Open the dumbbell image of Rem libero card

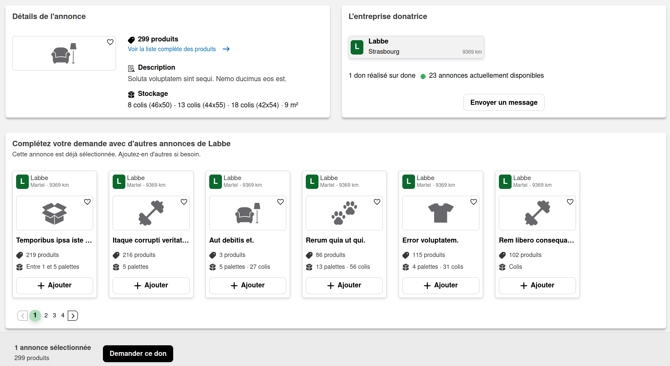coord(537,213)
